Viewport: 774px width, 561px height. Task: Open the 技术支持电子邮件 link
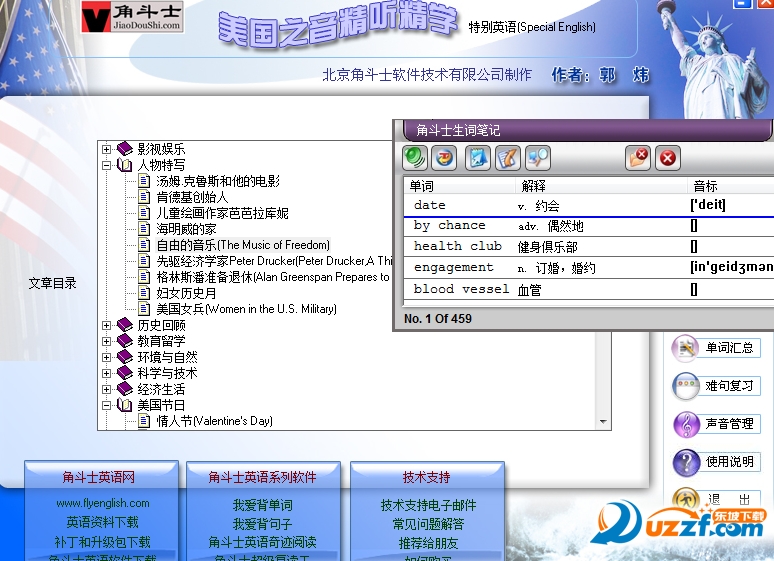428,505
